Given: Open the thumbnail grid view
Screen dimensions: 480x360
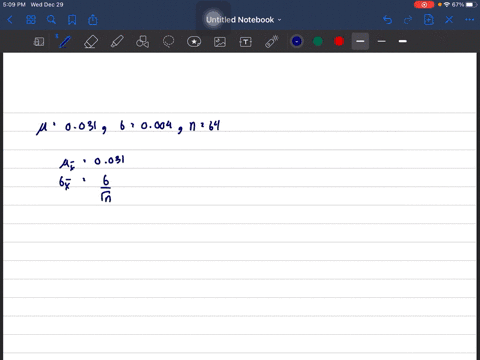Looking at the screenshot, I should 31,20.
